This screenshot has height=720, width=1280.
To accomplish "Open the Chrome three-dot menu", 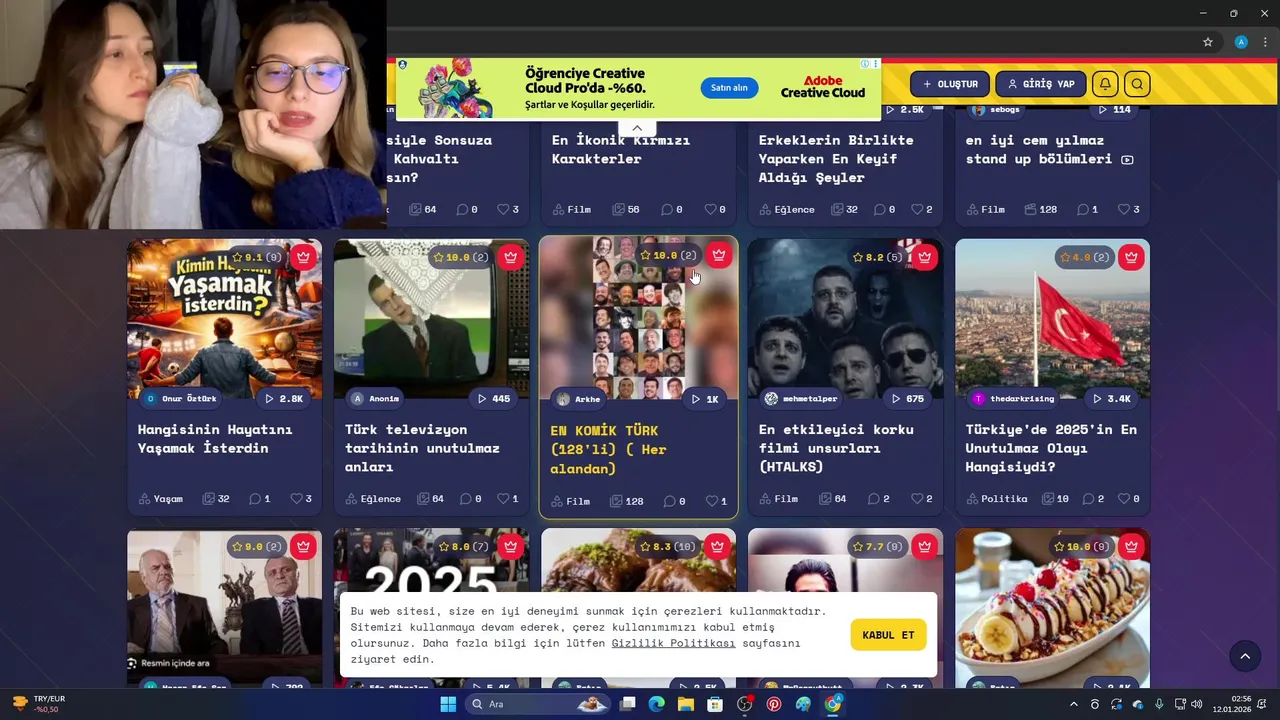I will 1266,42.
